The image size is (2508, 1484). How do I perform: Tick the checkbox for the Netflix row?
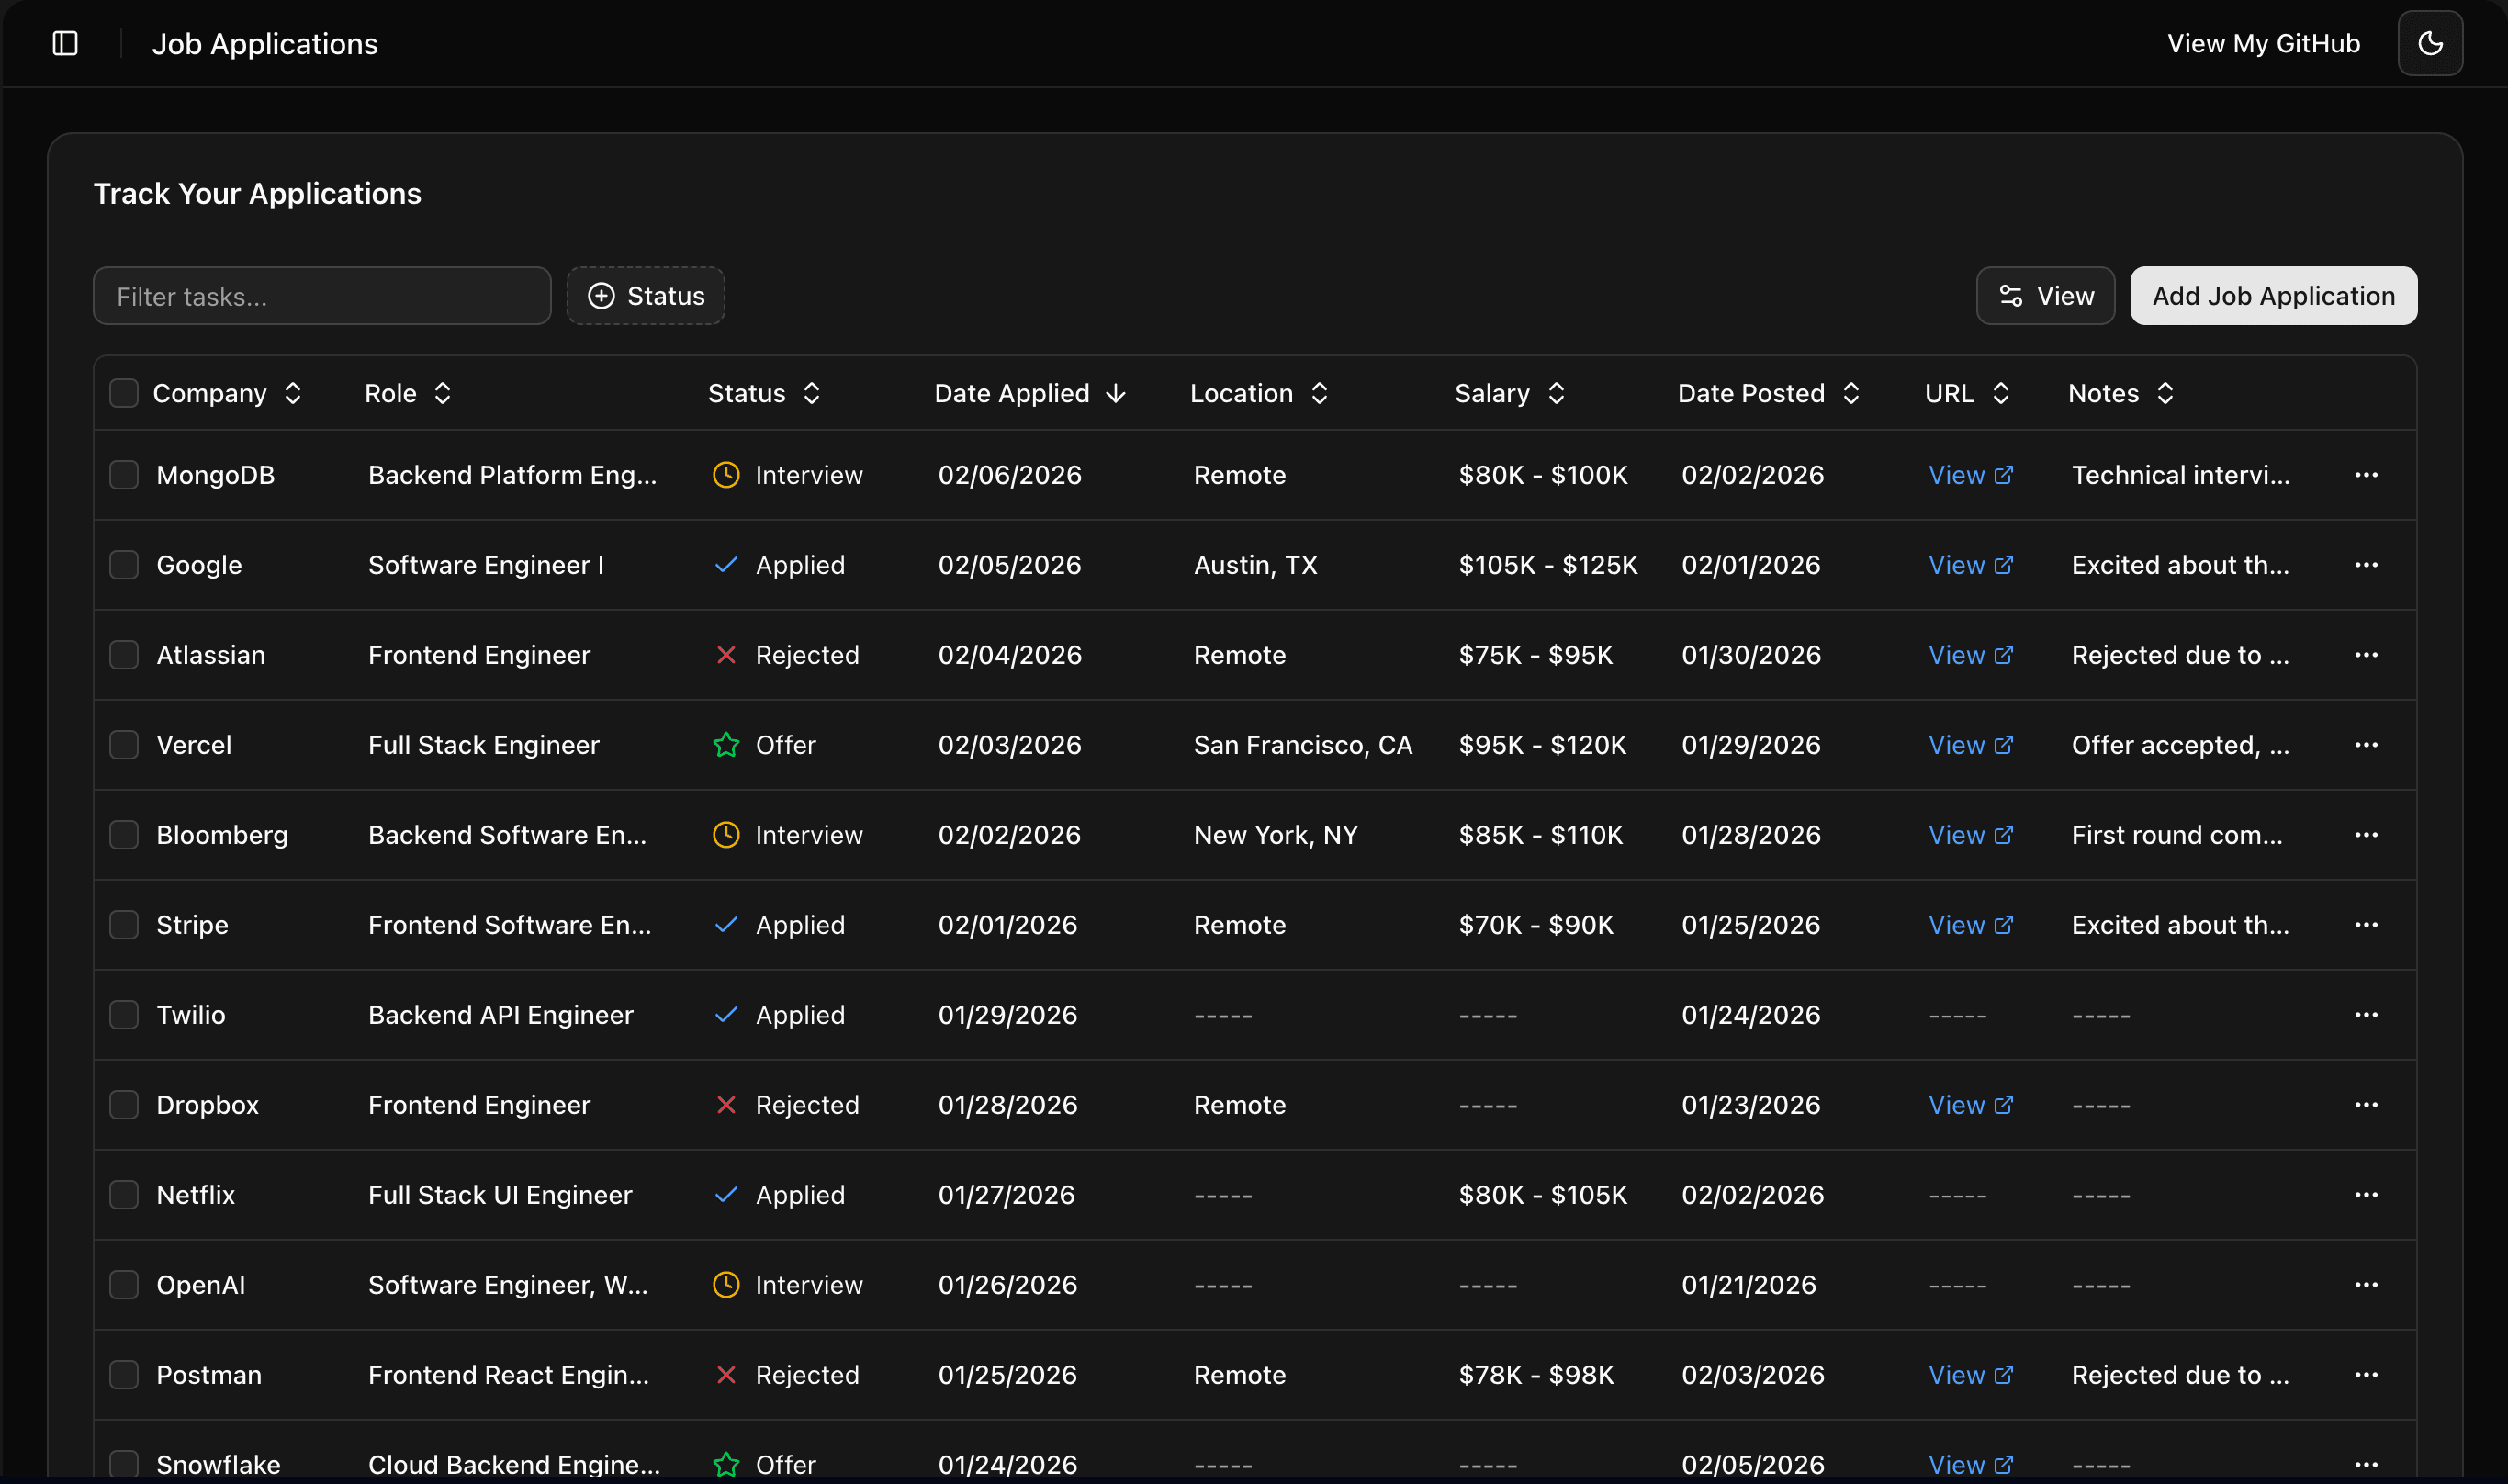(124, 1195)
